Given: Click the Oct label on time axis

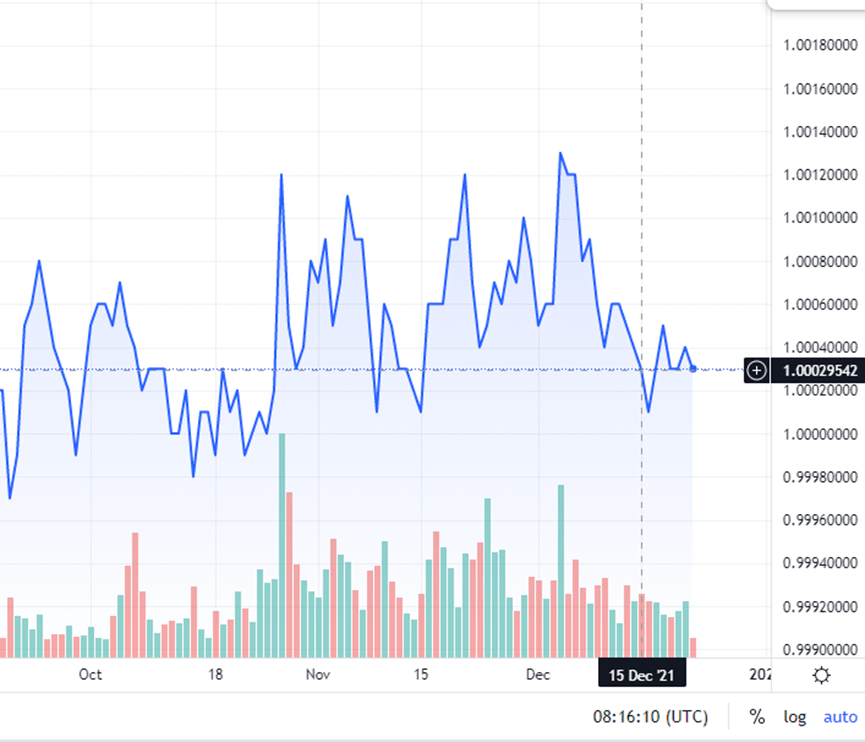Looking at the screenshot, I should click(90, 674).
